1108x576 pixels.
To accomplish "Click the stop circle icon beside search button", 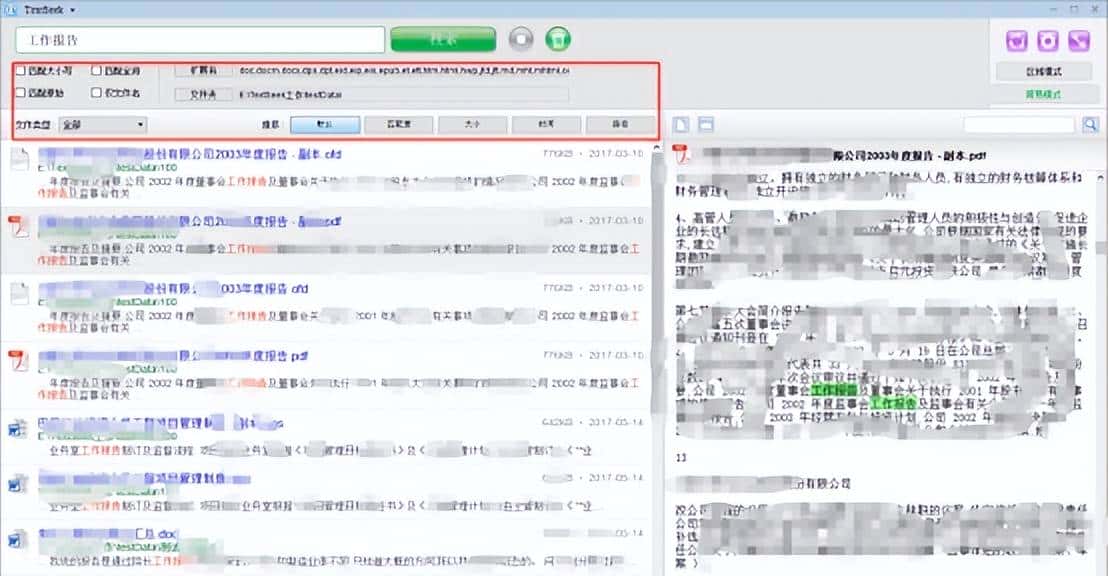I will coord(521,40).
